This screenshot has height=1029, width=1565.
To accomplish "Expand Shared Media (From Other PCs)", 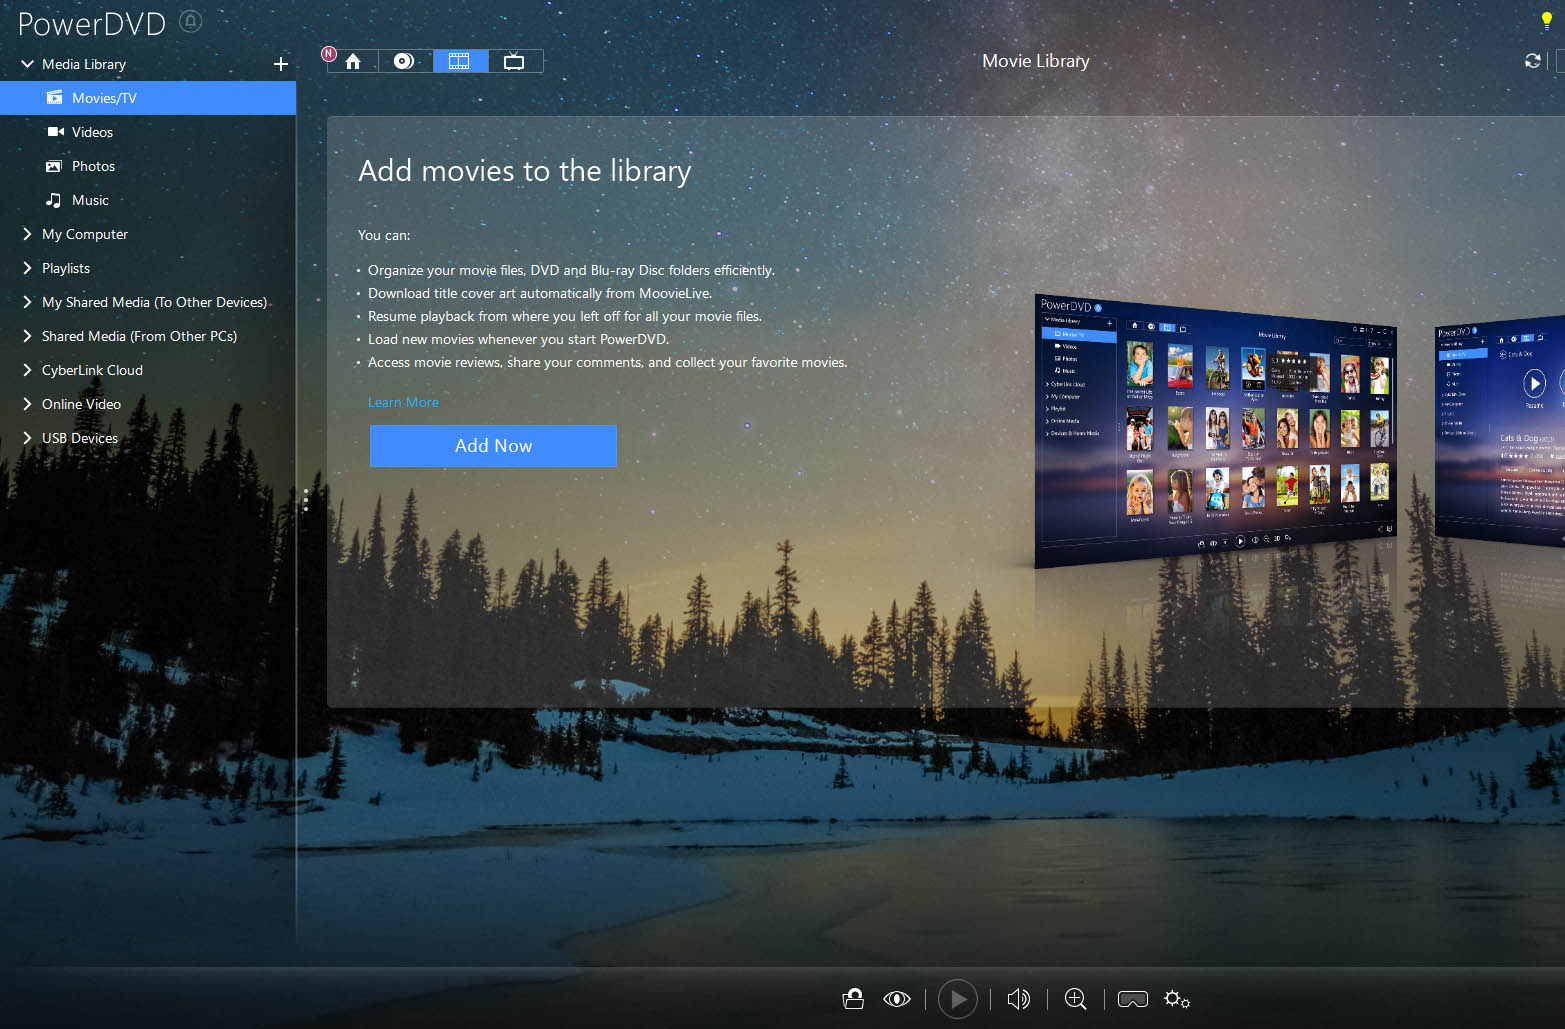I will click(27, 336).
